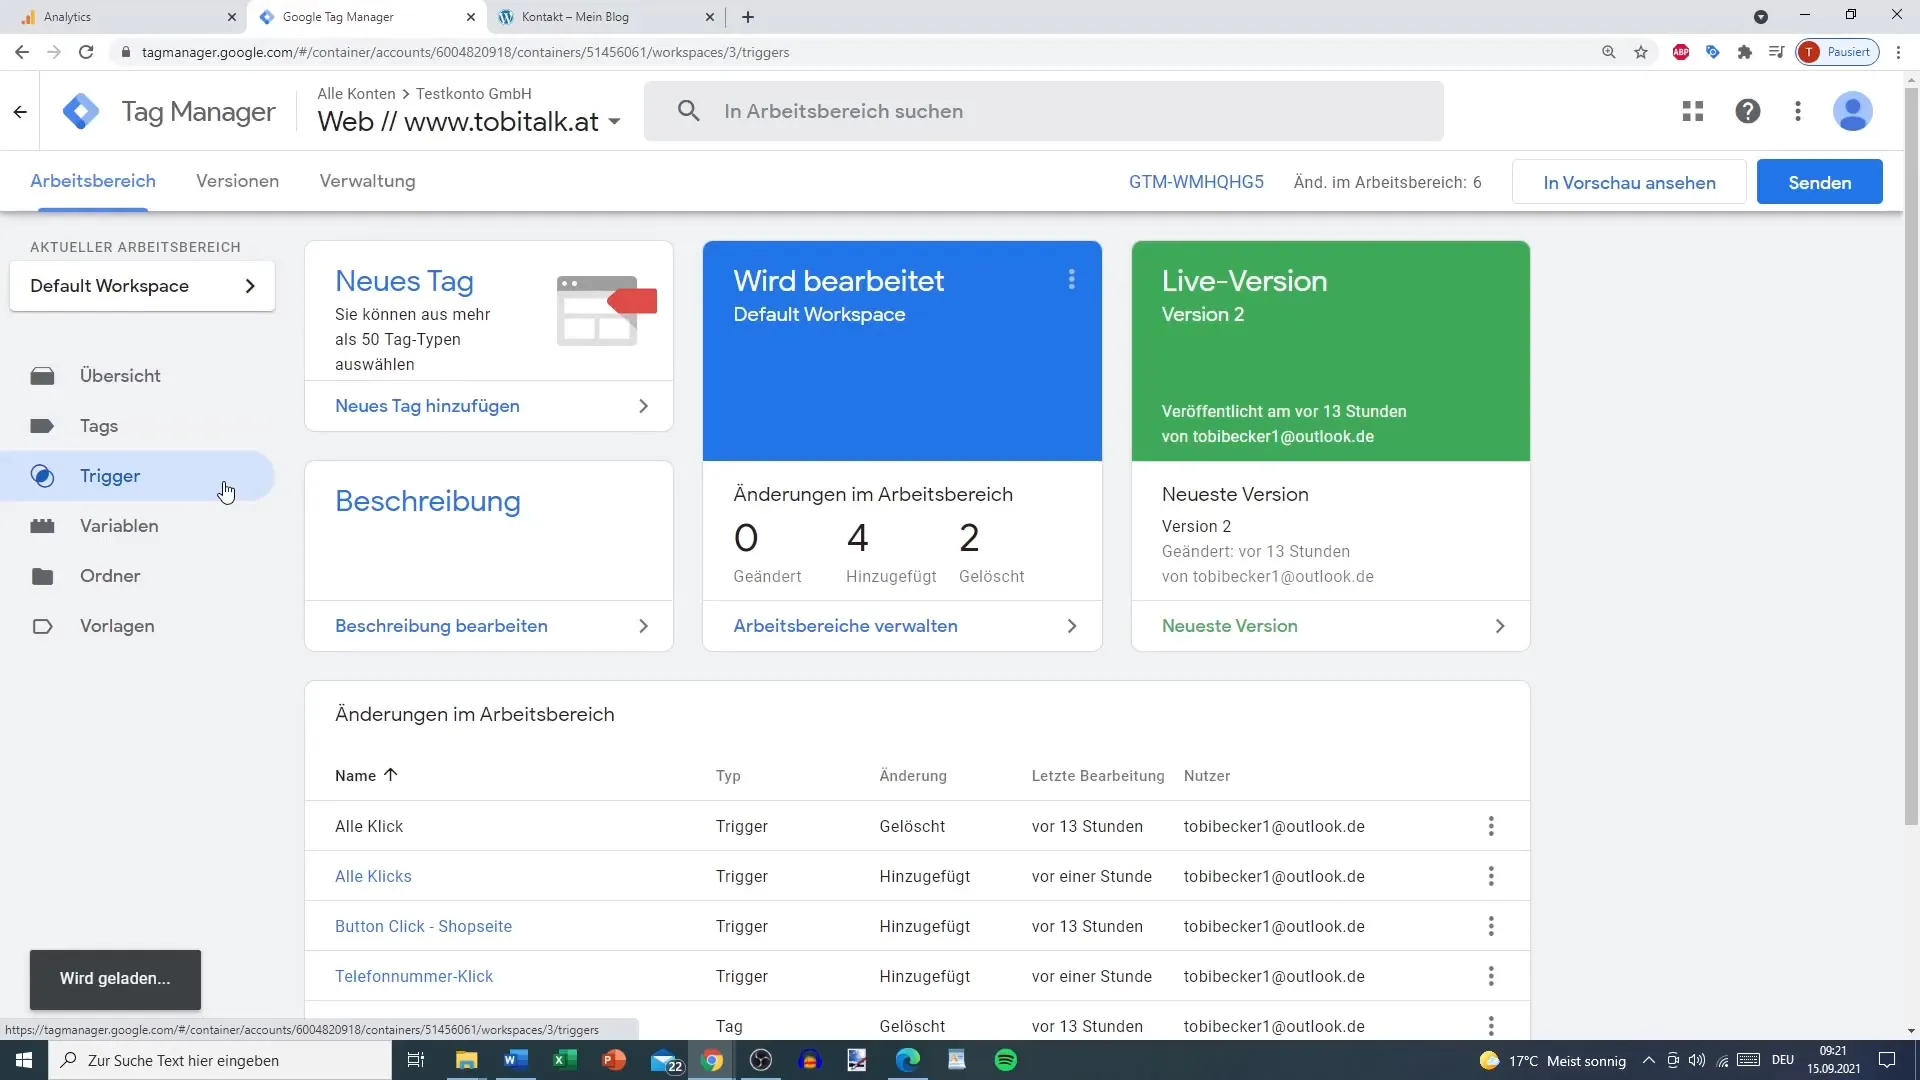
Task: Open a new browser tab with plus
Action: (748, 17)
